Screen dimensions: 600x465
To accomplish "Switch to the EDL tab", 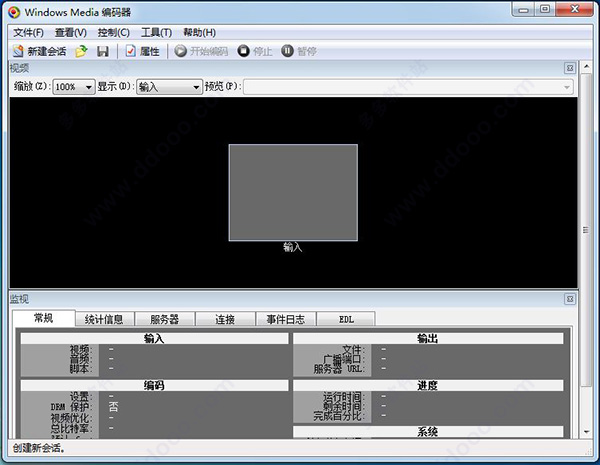I will tap(346, 319).
